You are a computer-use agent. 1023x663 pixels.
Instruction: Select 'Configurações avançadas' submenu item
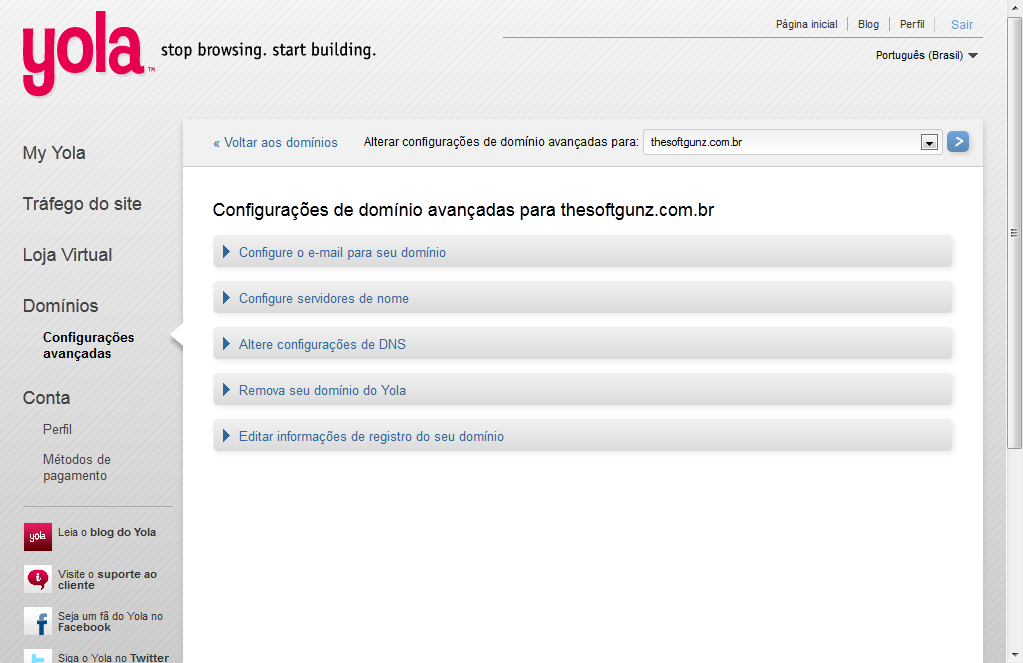coord(89,345)
